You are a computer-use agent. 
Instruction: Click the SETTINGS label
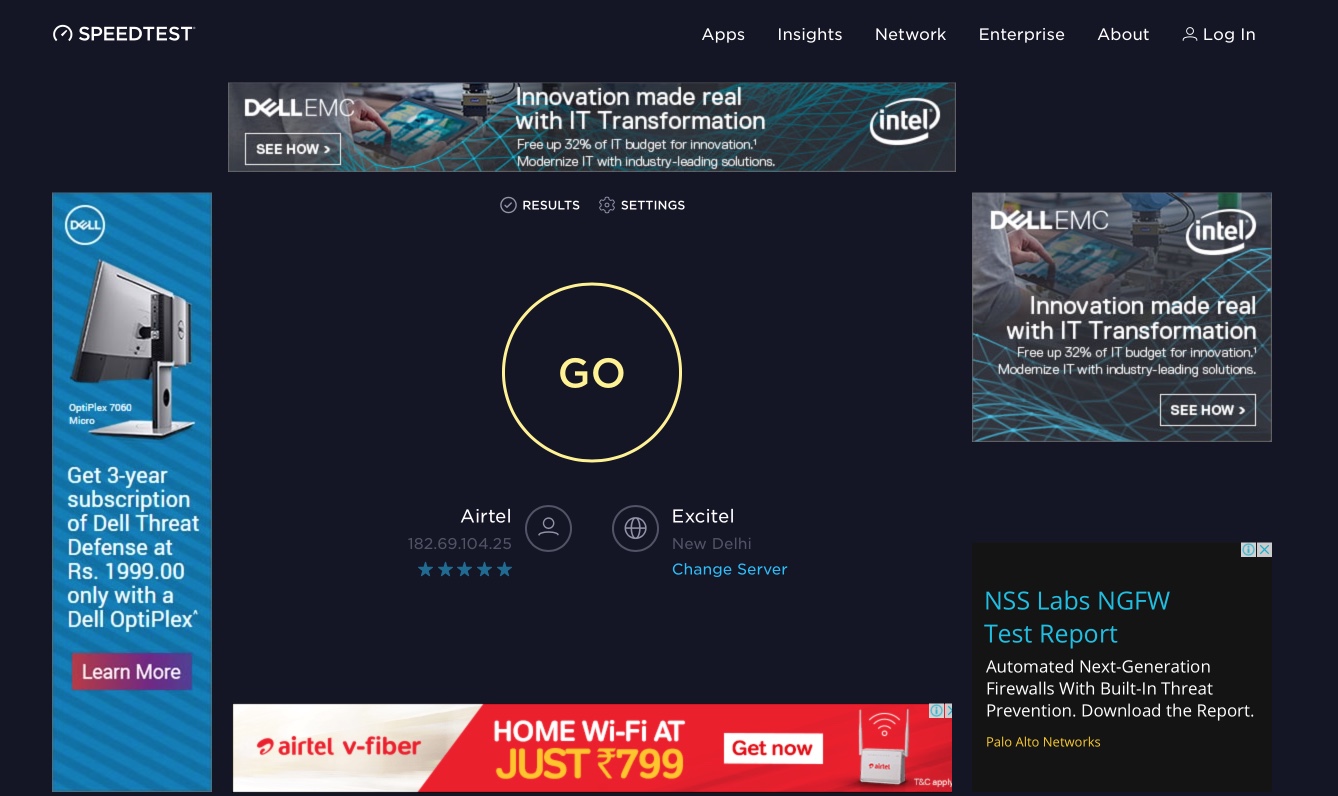pyautogui.click(x=653, y=205)
